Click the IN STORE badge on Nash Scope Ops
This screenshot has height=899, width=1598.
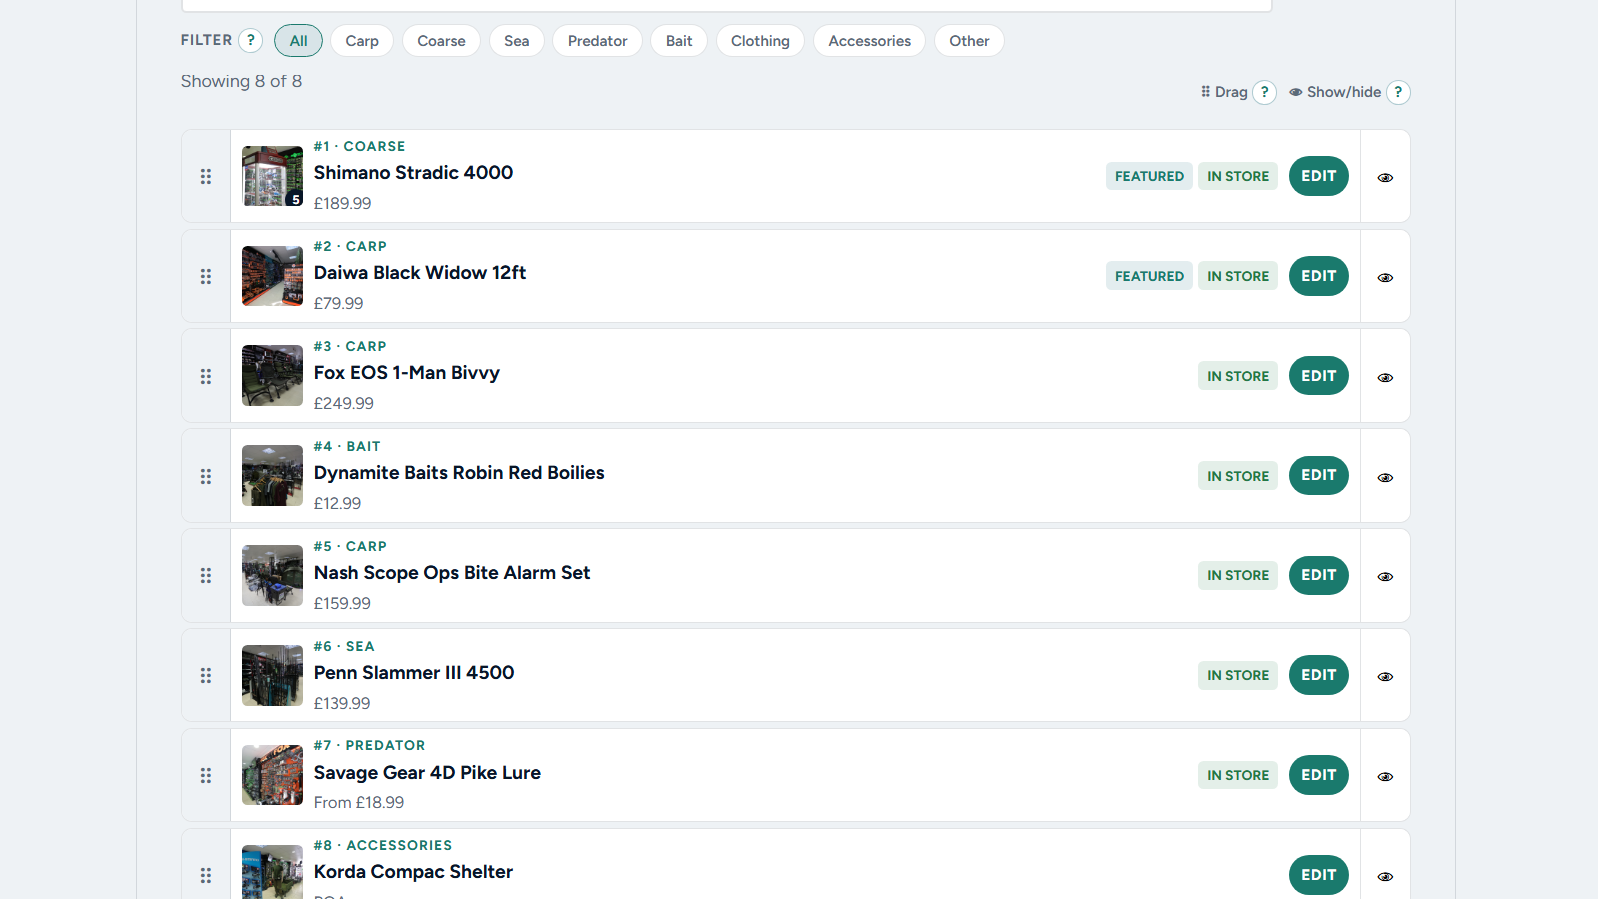(x=1238, y=575)
